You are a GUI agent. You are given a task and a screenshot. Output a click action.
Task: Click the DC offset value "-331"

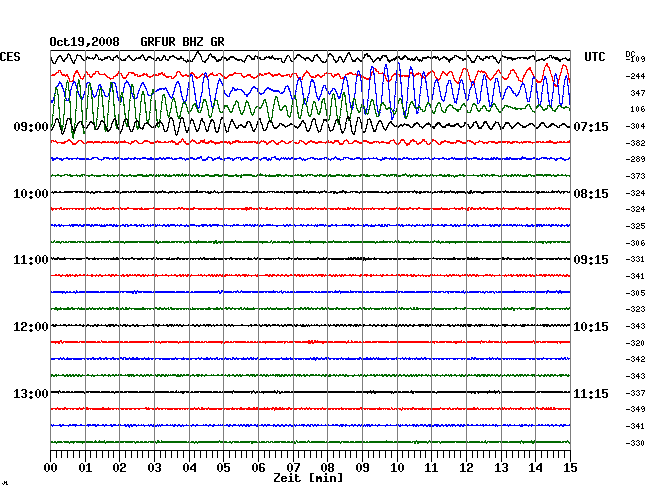(635, 259)
